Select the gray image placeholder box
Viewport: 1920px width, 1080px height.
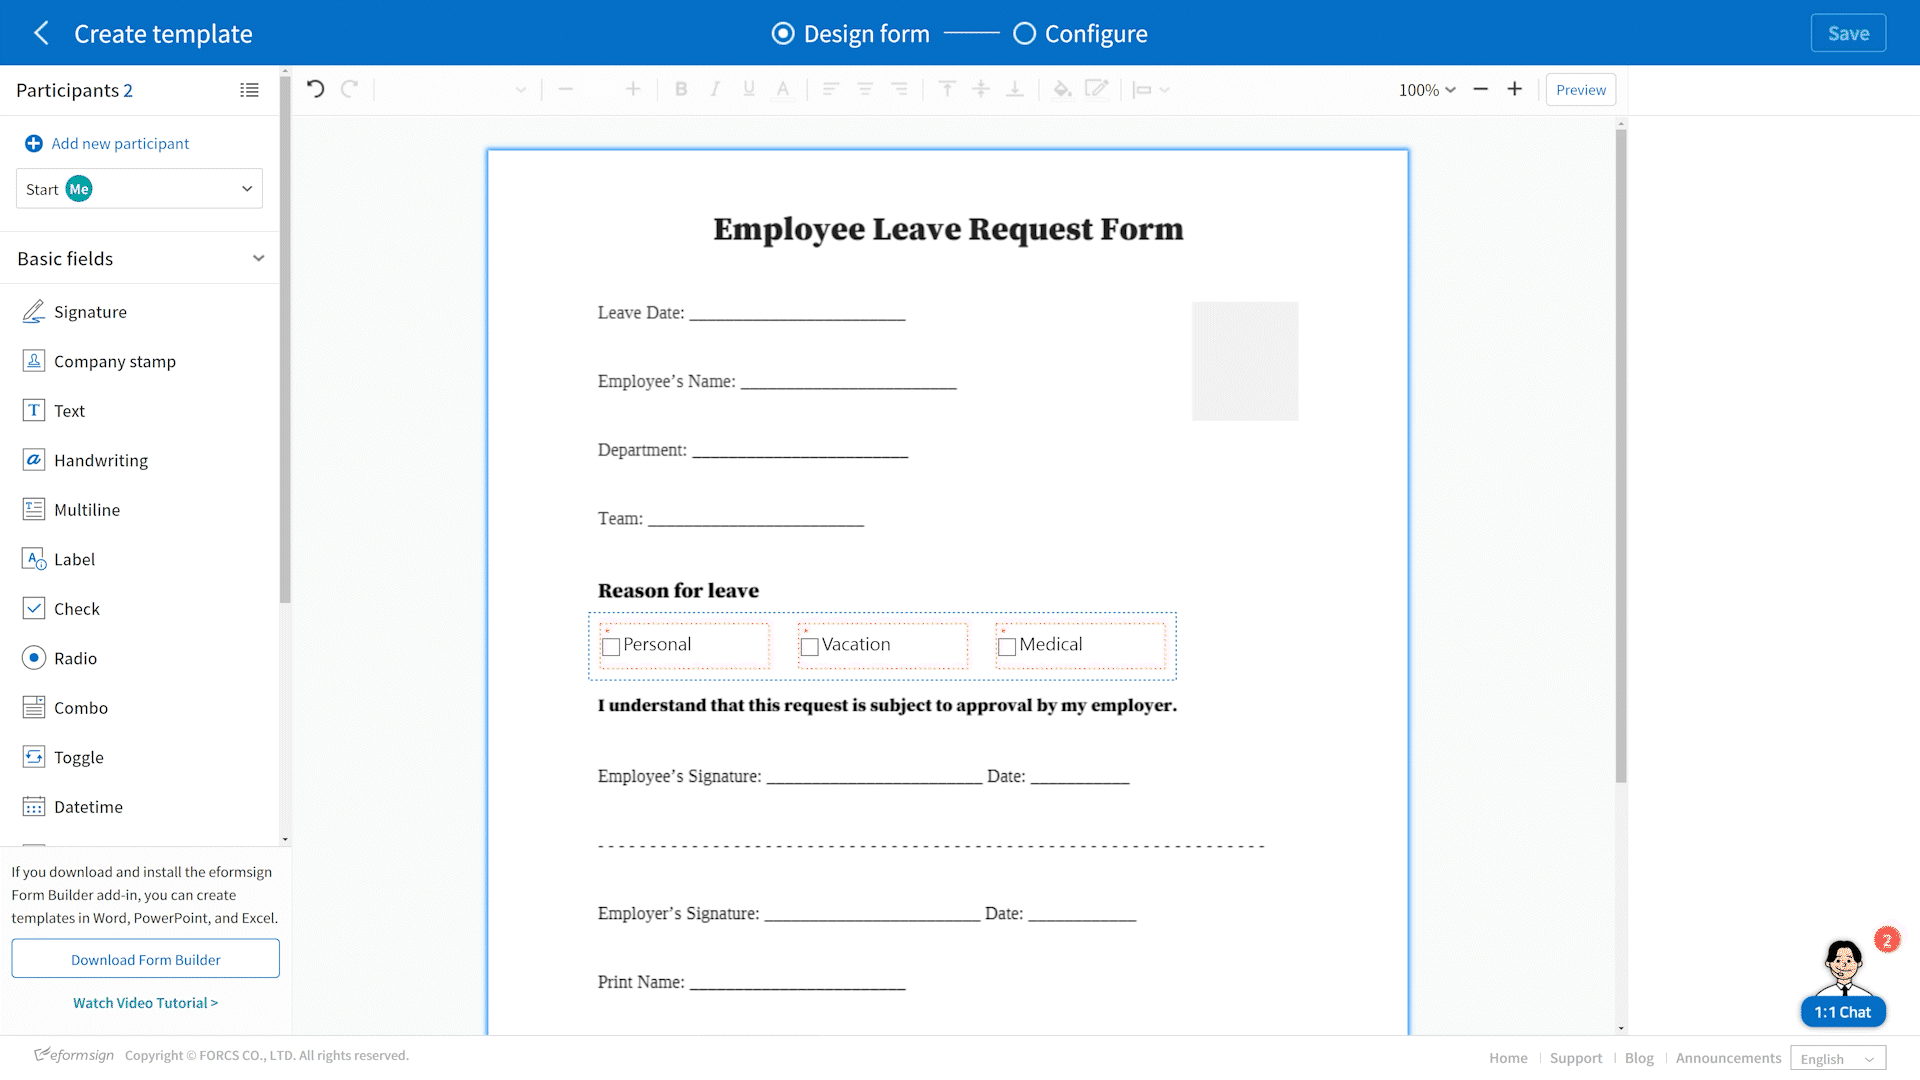pos(1245,361)
